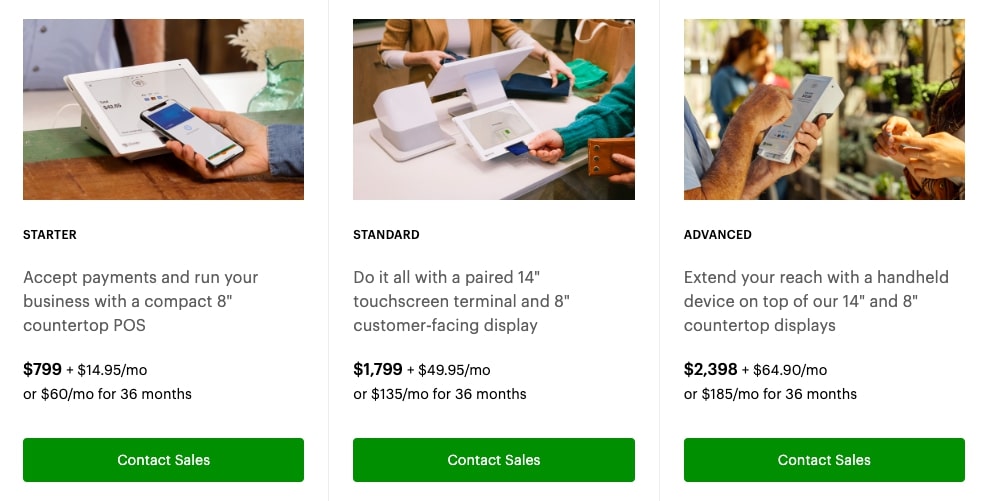Select the STANDARD plan heading

tap(386, 234)
